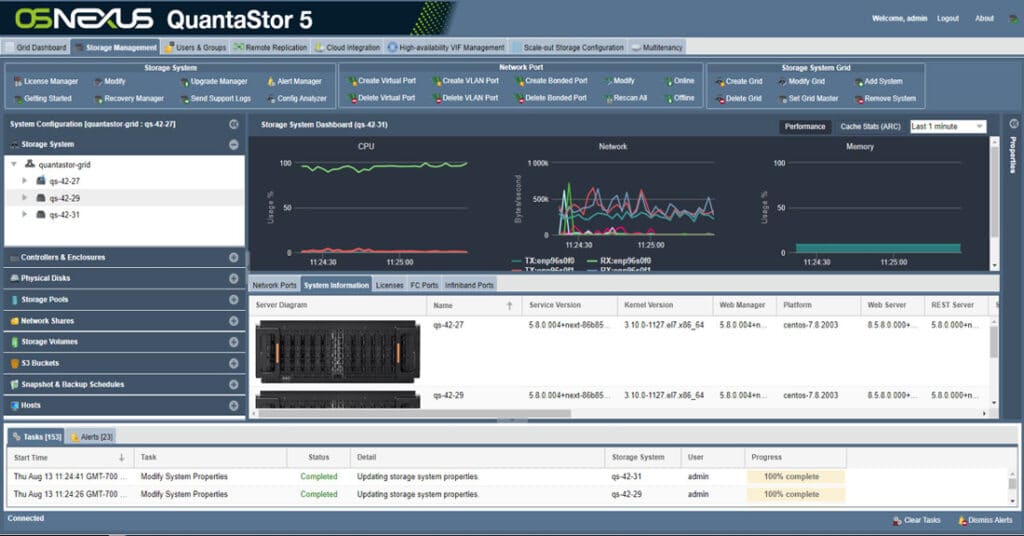Open the Last 1 minute dropdown
Screen dimensions: 1024x536
click(x=948, y=127)
